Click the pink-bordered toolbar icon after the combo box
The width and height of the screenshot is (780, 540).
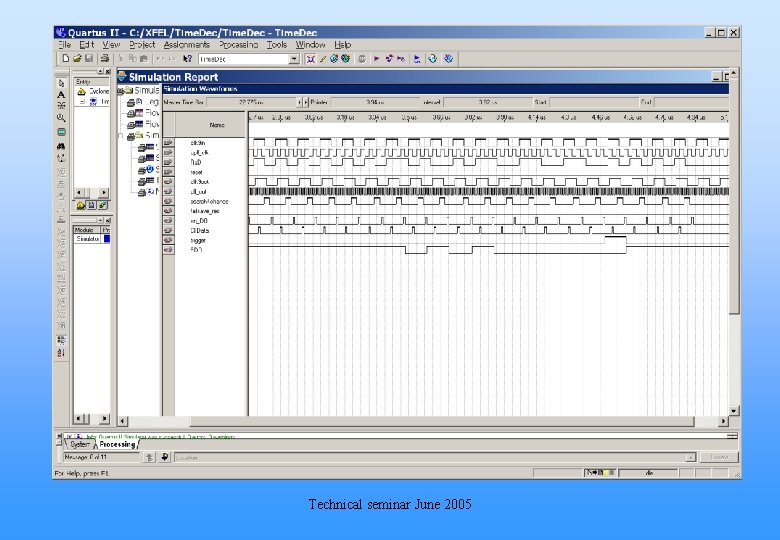[311, 59]
